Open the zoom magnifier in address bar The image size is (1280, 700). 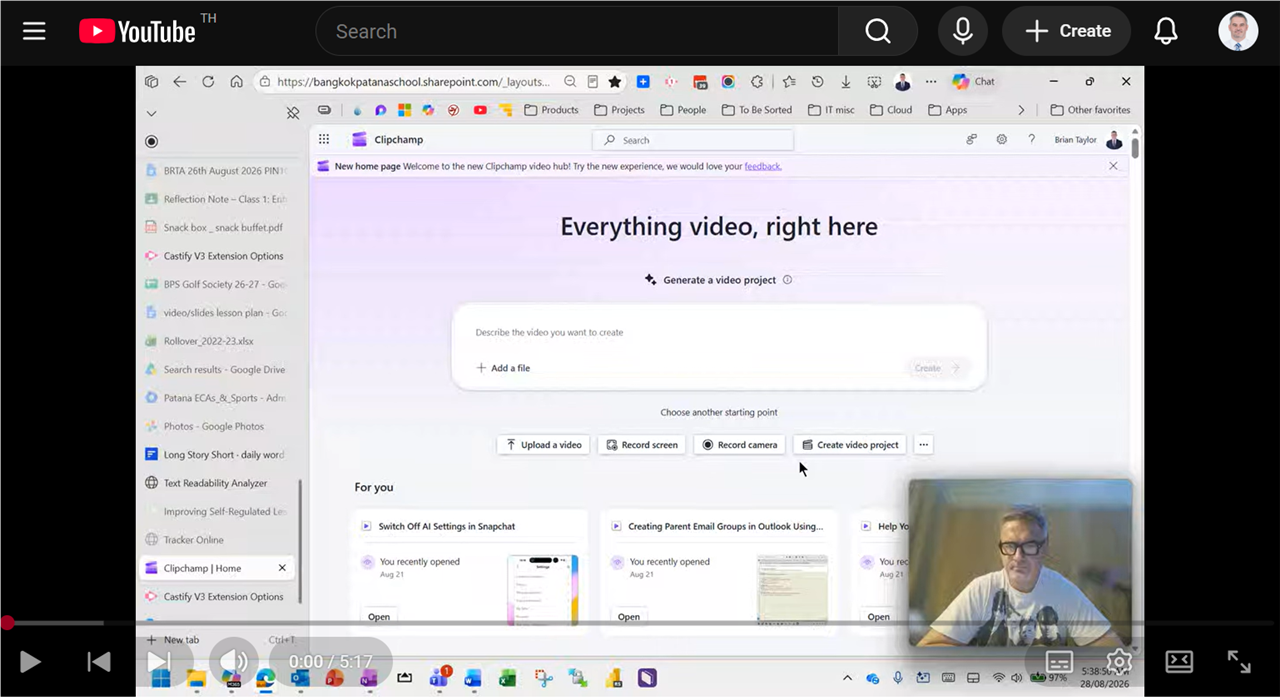click(x=570, y=82)
